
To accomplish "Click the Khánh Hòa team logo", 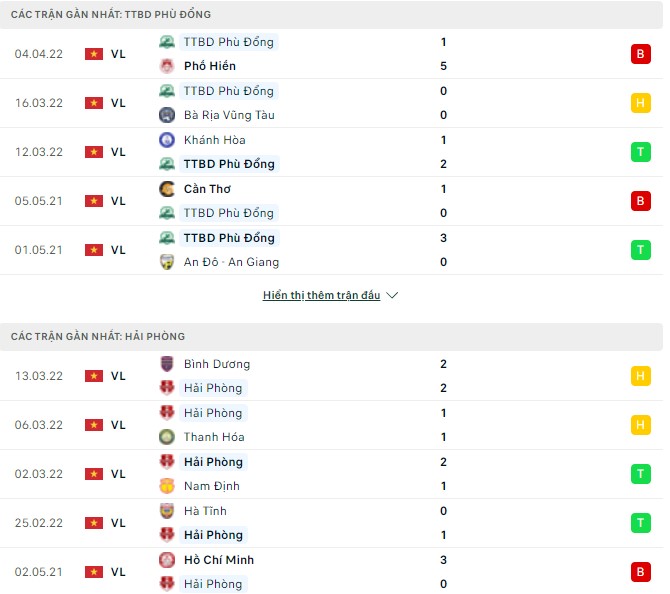I will pos(167,140).
